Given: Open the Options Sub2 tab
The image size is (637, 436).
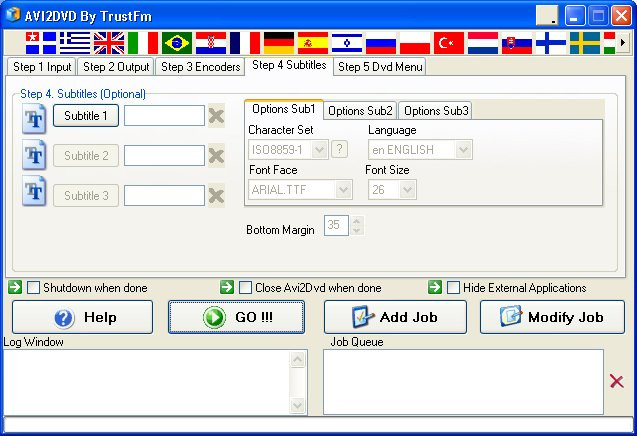Looking at the screenshot, I should point(360,111).
